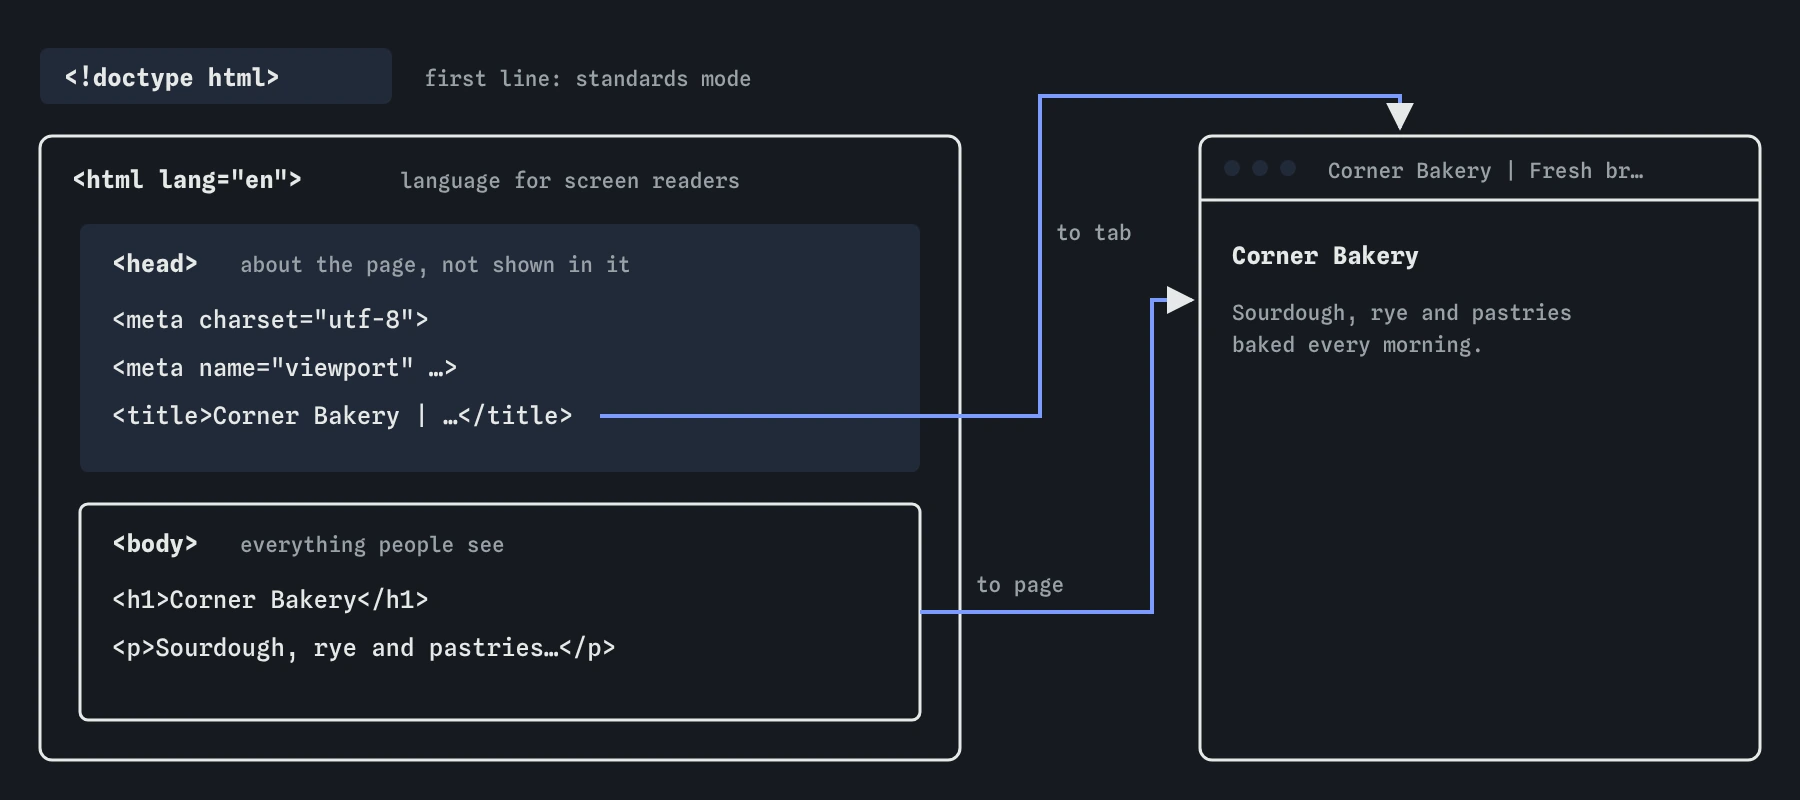The width and height of the screenshot is (1800, 800).
Task: Select the "everything people see" annotation
Action: click(x=372, y=545)
